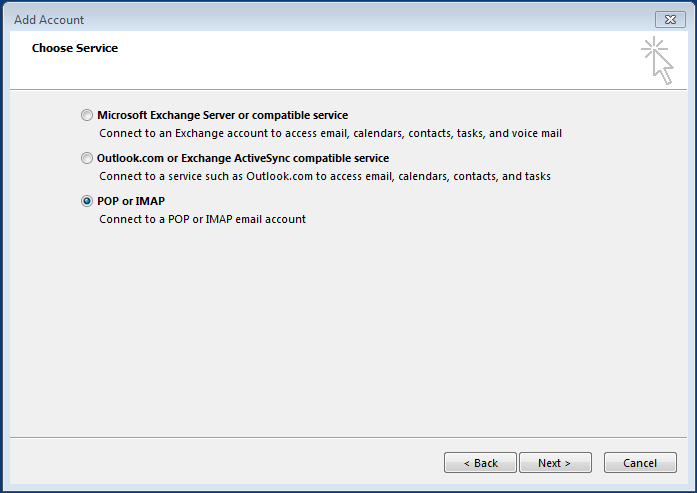Click the 'Choose Service' heading
Viewport: 697px width, 493px height.
tap(75, 48)
